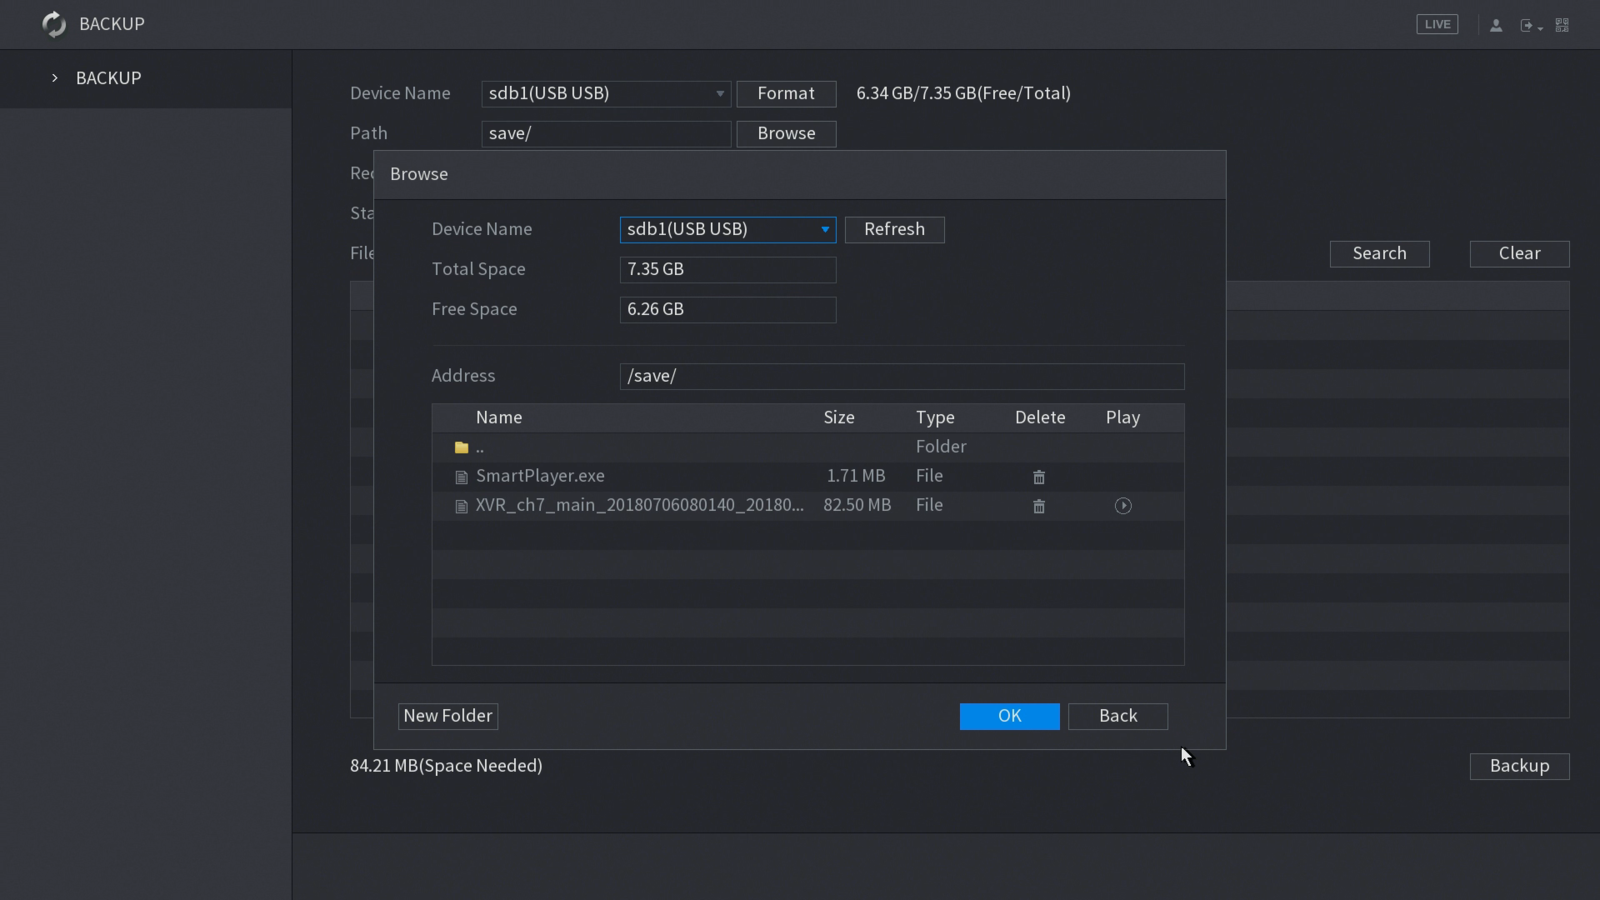
Task: Click the LIVE view button
Action: click(x=1437, y=24)
